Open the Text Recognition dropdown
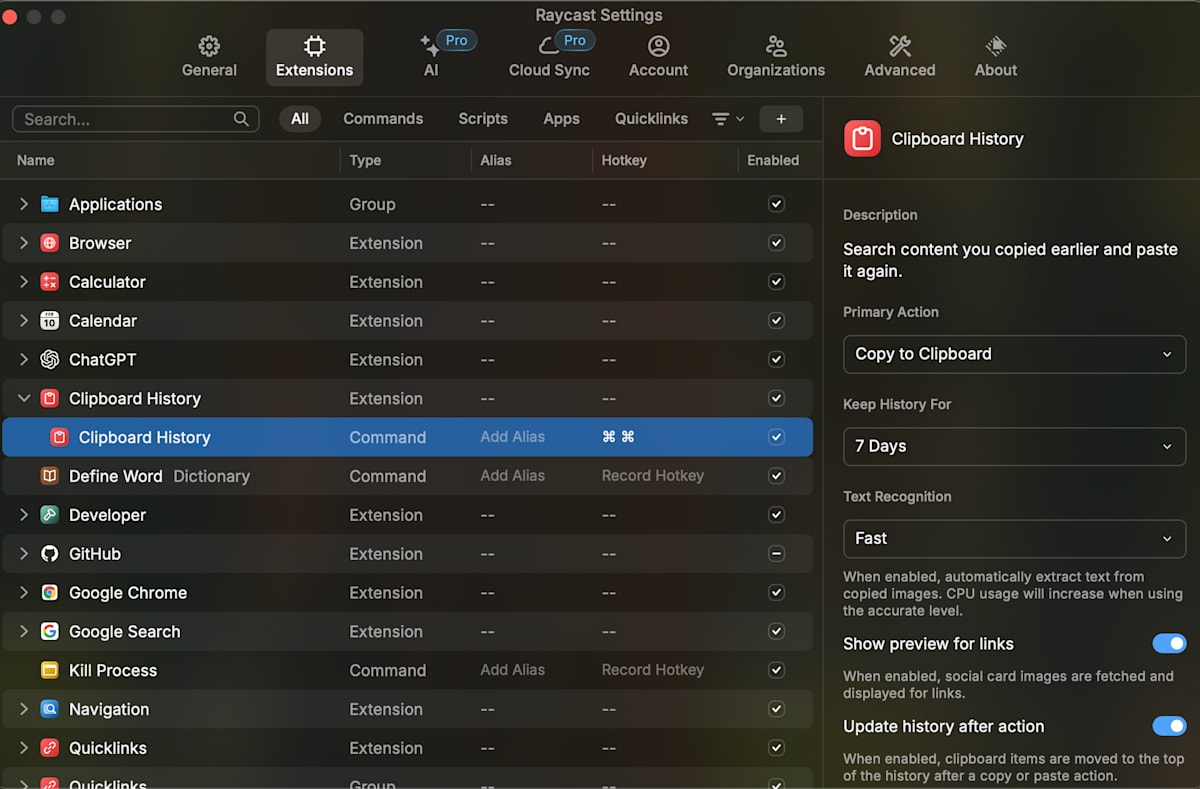 pyautogui.click(x=1014, y=538)
